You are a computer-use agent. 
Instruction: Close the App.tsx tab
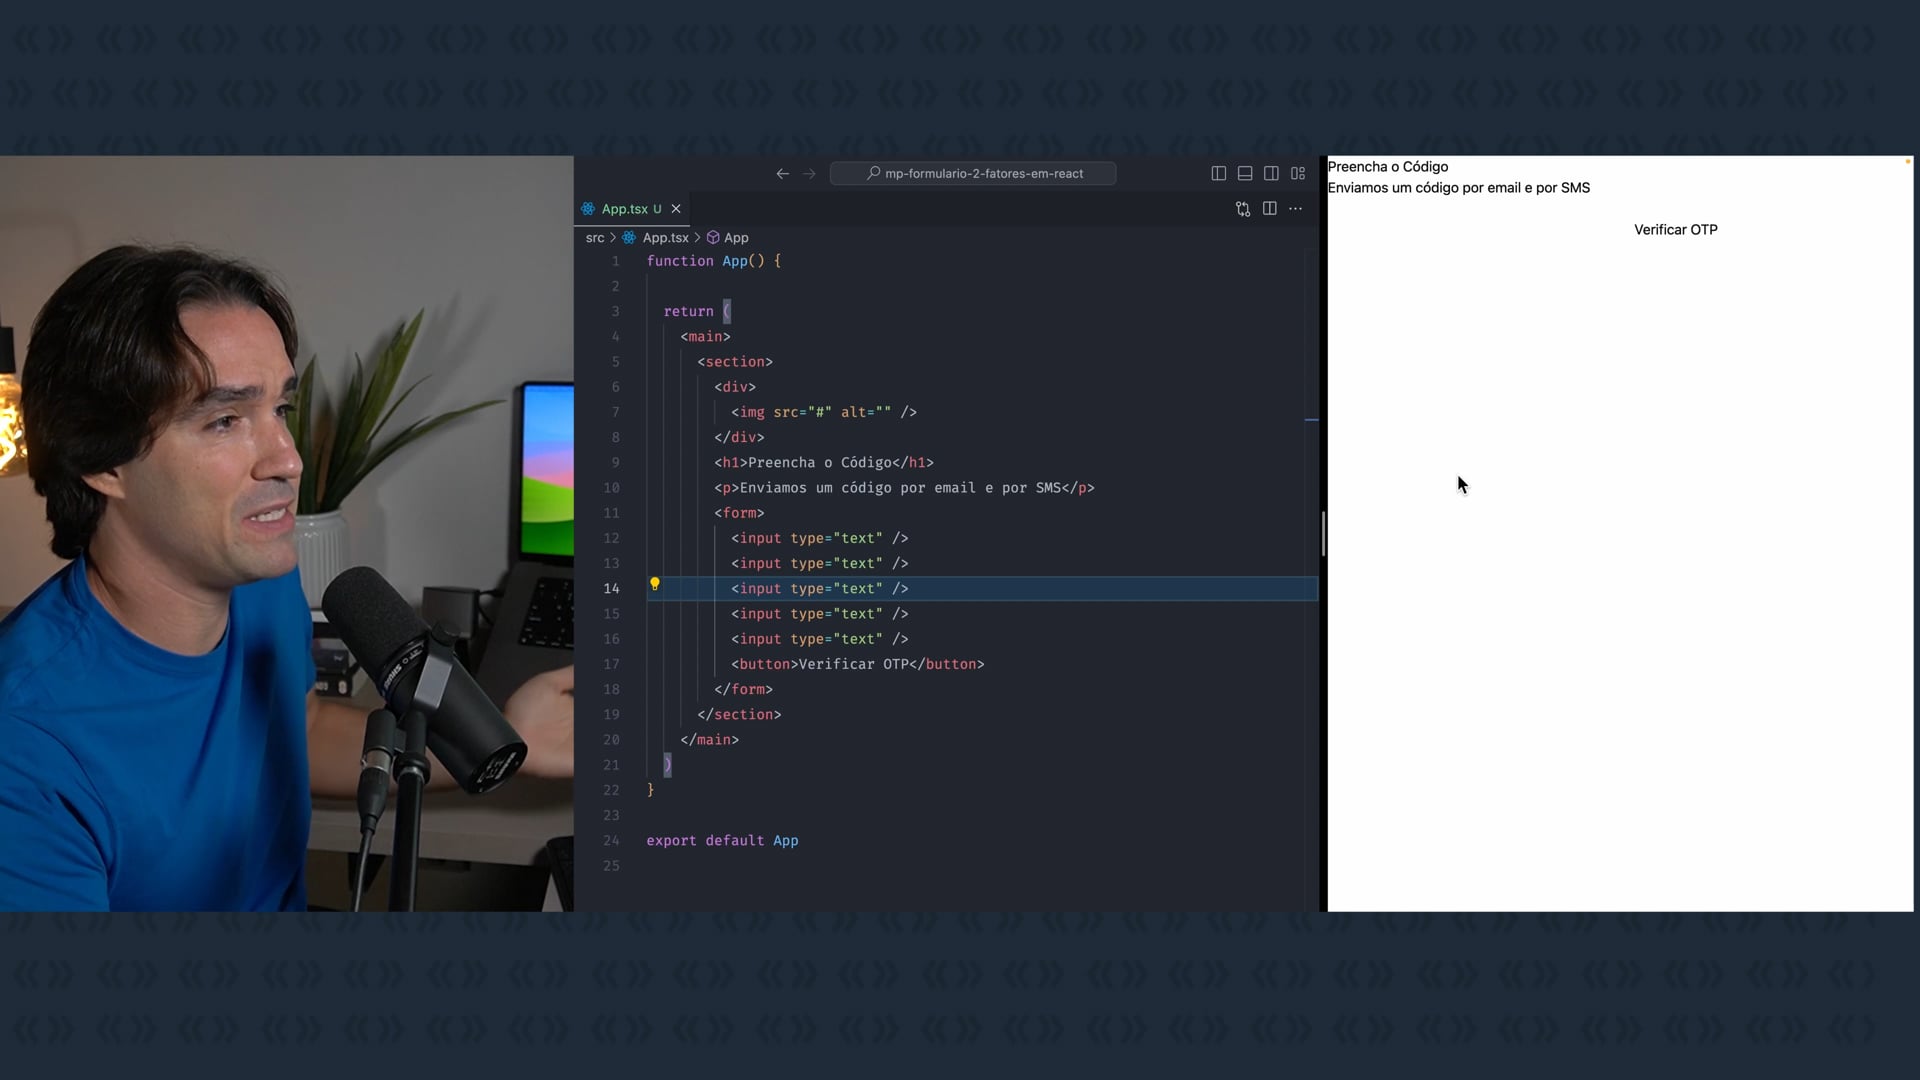676,209
